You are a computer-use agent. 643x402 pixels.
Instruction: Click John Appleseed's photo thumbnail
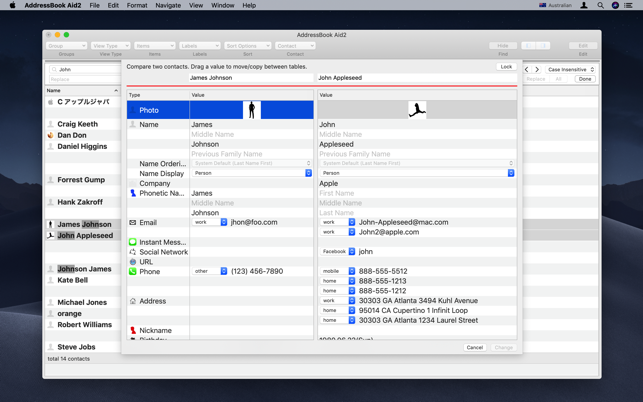[x=417, y=110]
